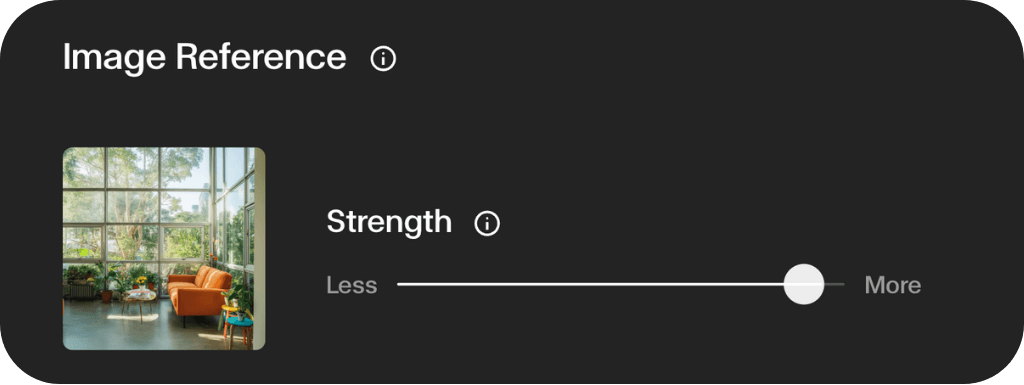Click the orange sofa in the thumbnail

(200, 294)
